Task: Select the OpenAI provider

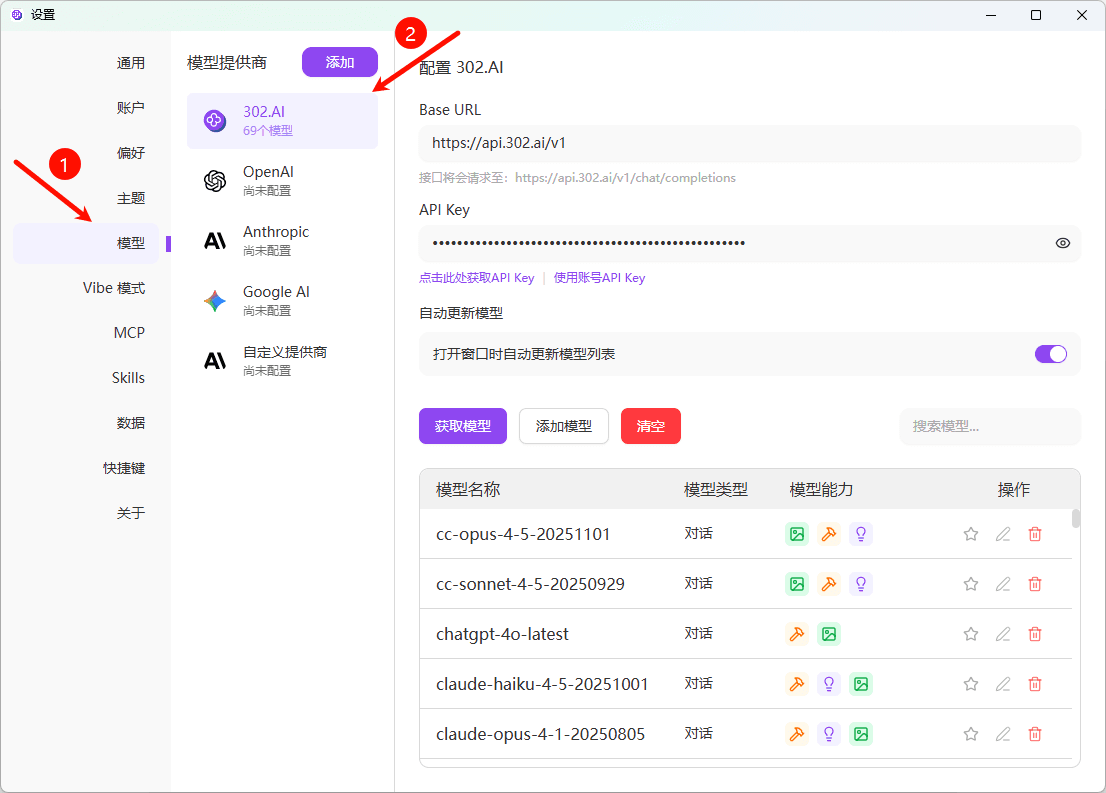Action: coord(282,181)
